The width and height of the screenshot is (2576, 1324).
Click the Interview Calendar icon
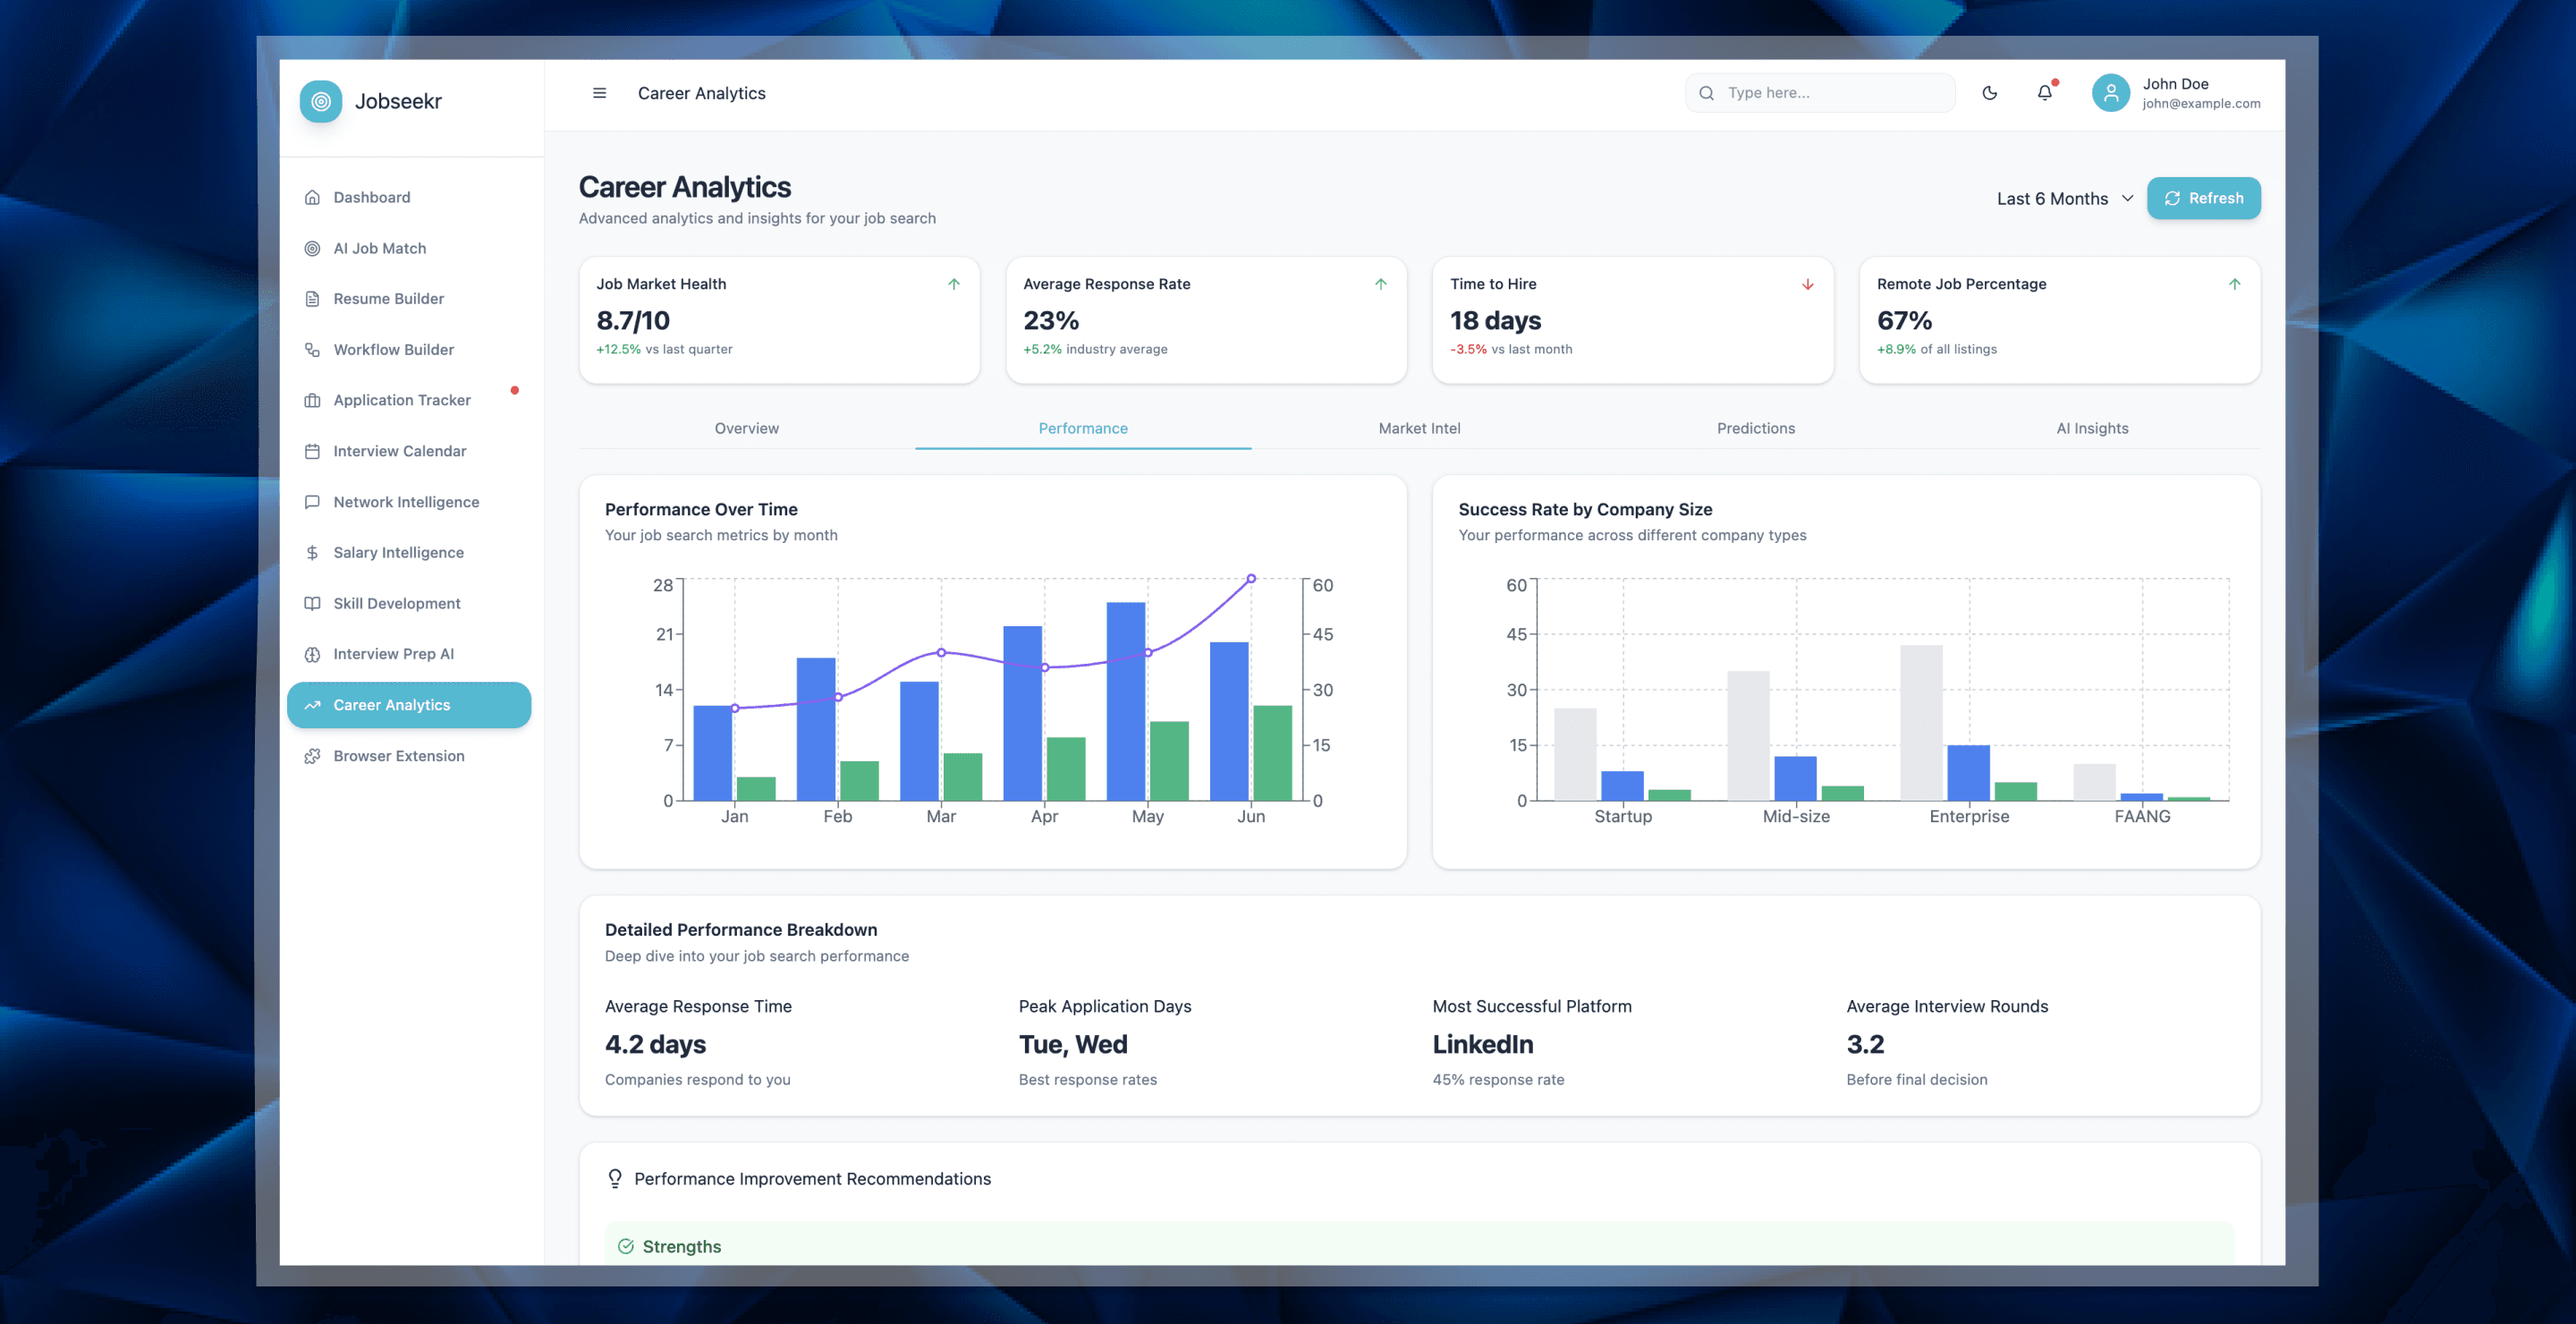(312, 451)
